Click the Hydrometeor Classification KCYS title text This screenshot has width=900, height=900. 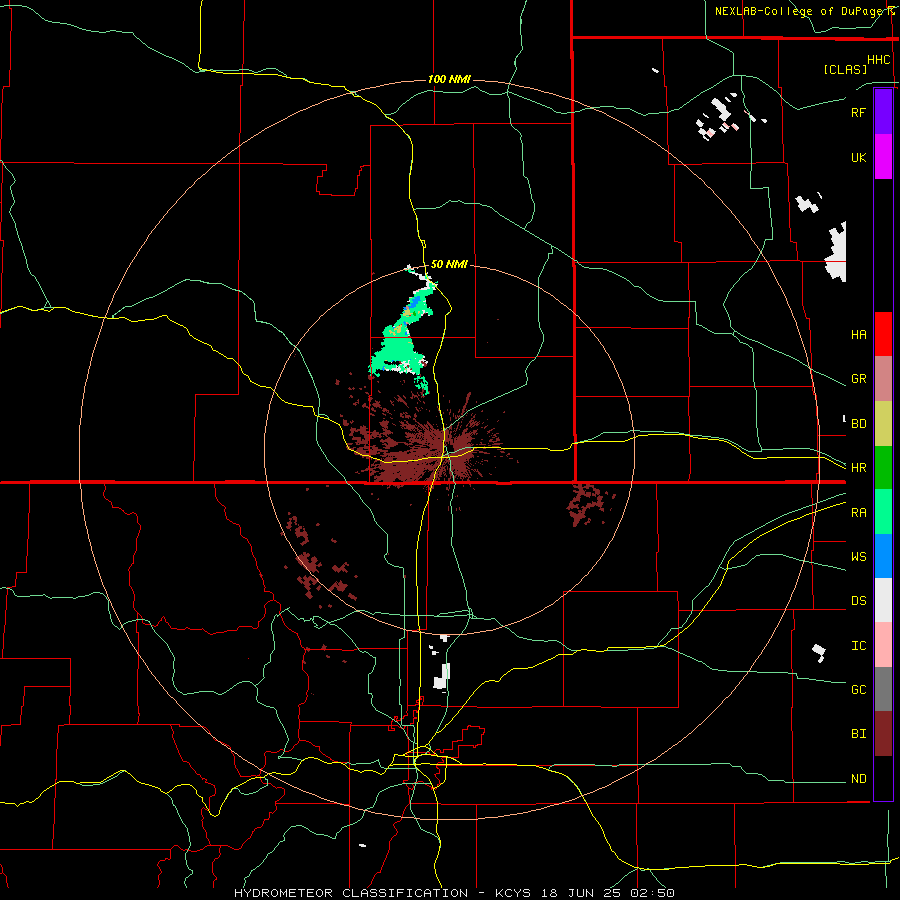point(454,893)
